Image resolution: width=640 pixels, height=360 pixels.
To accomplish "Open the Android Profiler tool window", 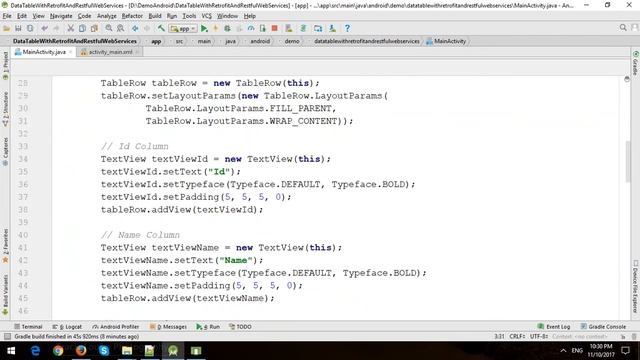I will (x=116, y=327).
